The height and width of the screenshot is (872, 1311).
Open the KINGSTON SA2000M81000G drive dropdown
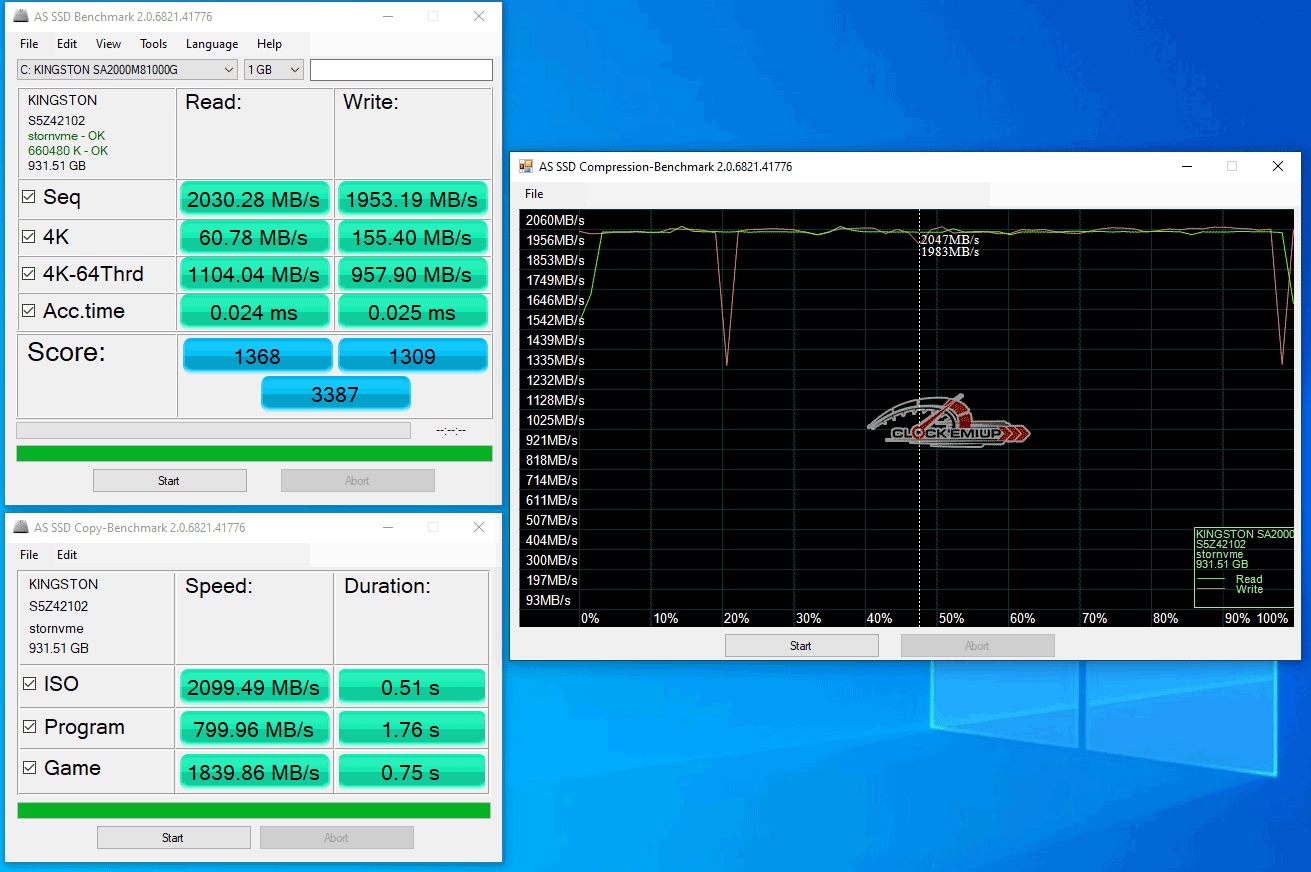coord(127,70)
